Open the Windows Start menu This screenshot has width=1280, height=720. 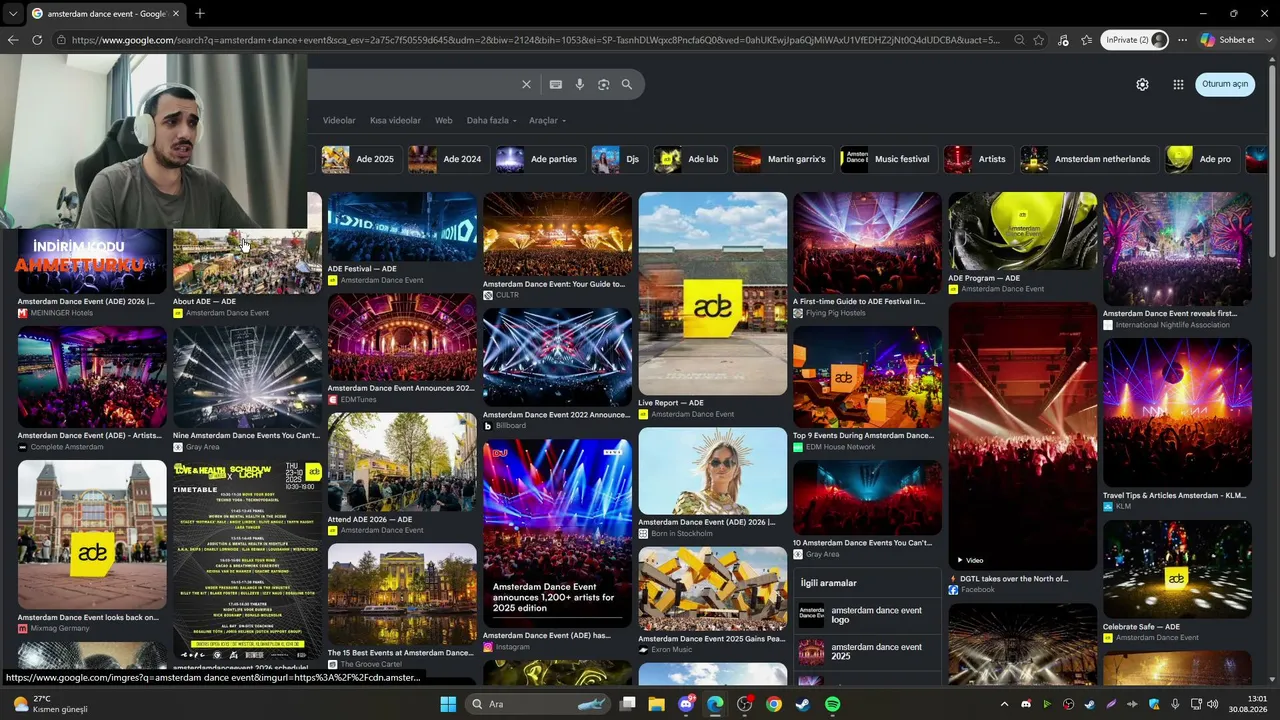pos(448,704)
